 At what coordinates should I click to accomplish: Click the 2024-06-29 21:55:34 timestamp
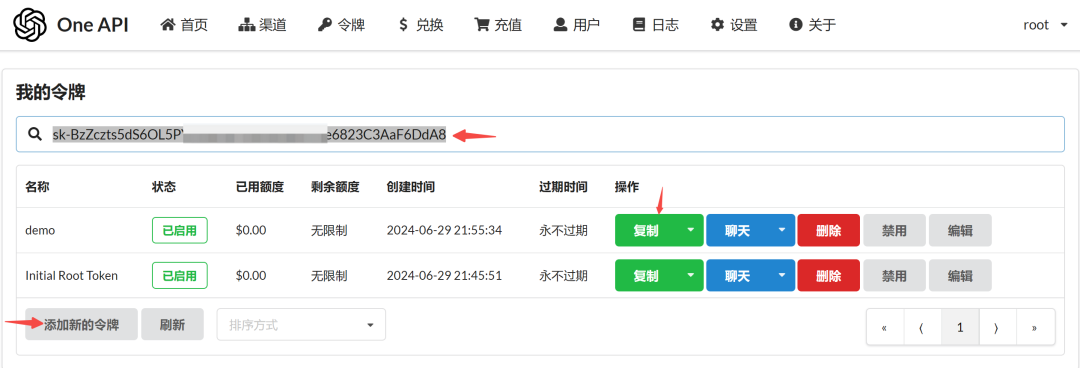(x=444, y=230)
